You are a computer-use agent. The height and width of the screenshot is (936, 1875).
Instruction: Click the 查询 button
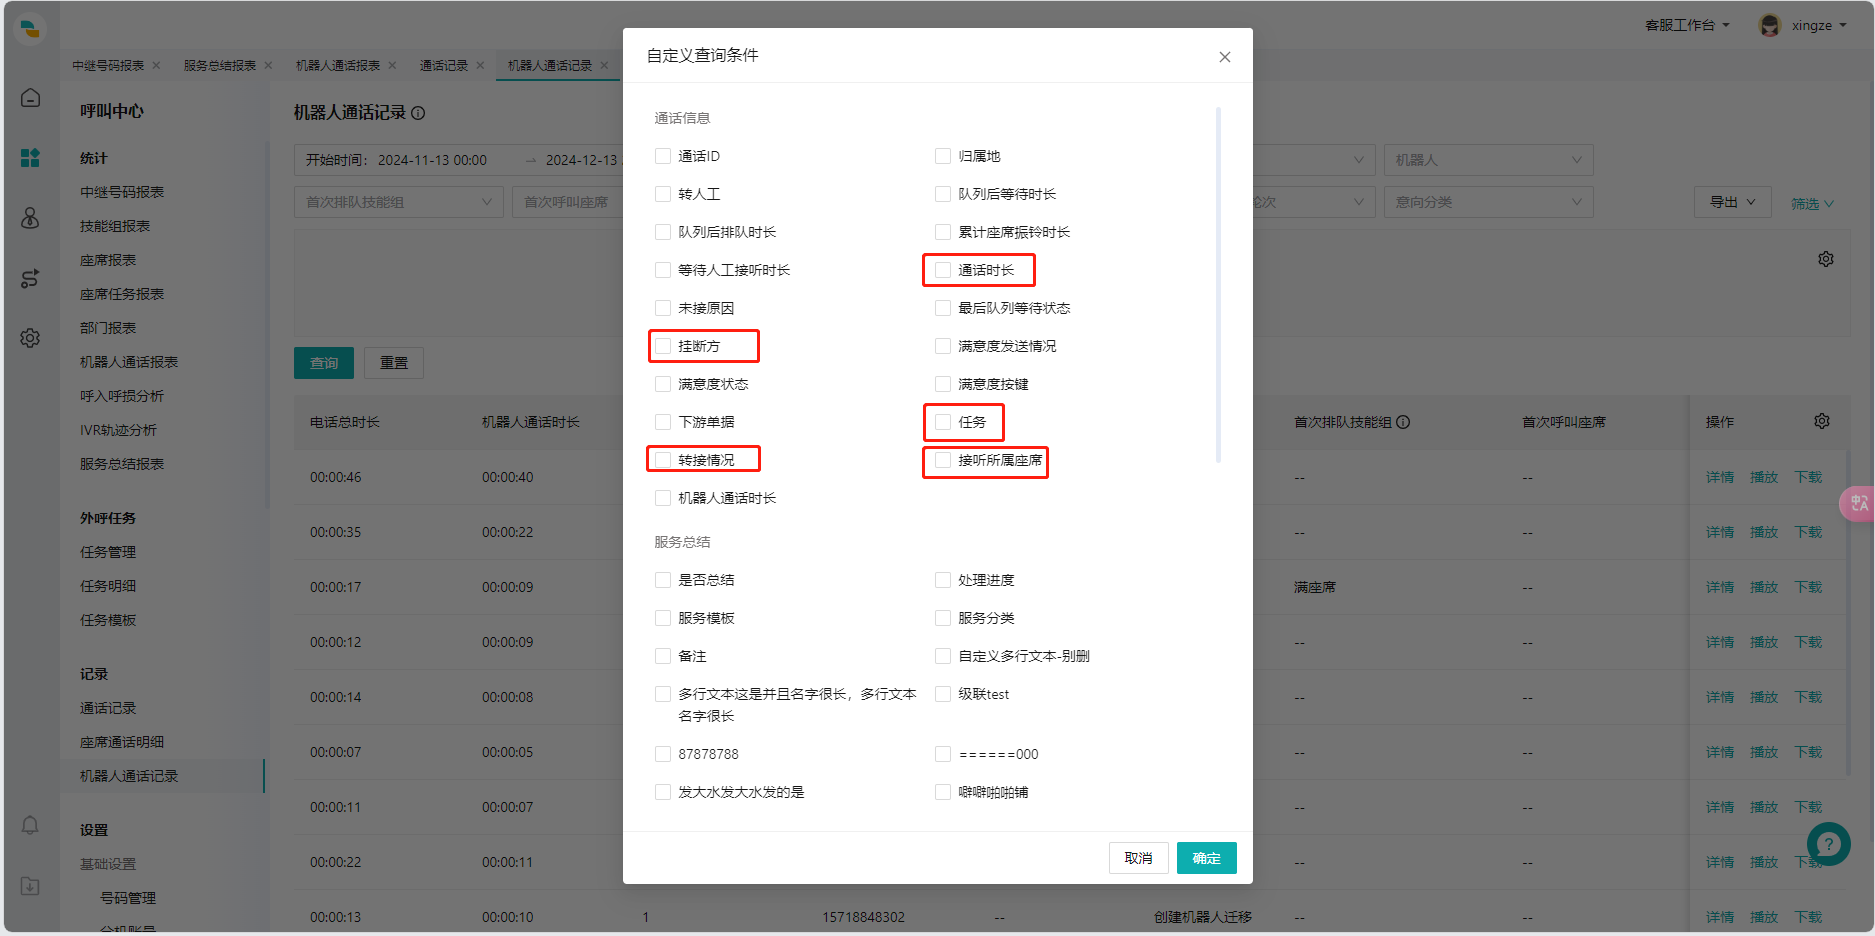324,363
